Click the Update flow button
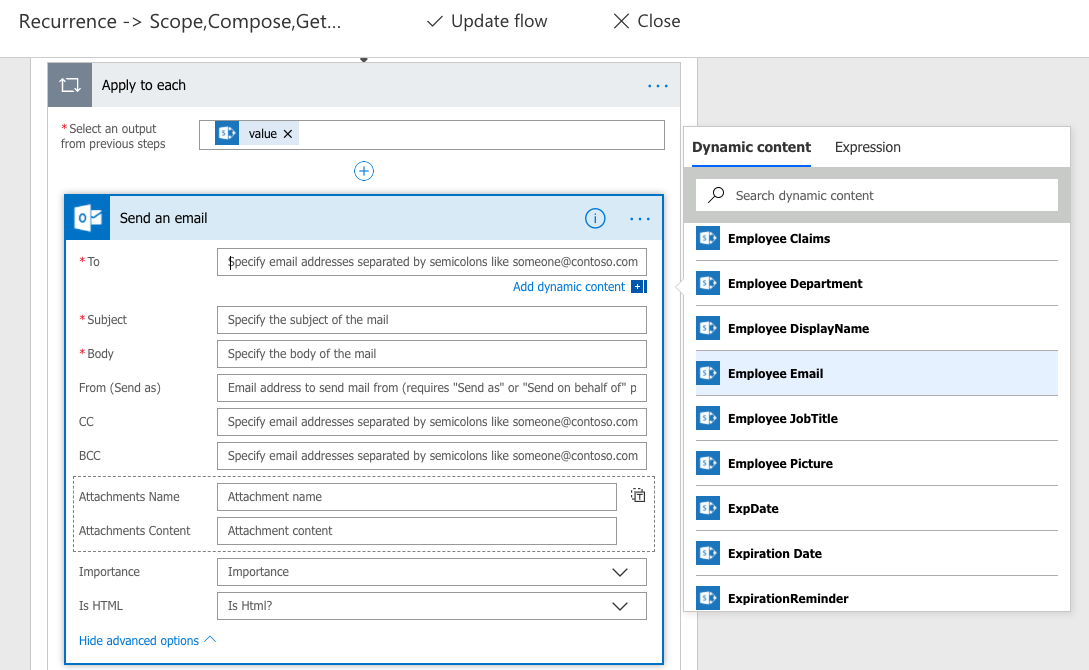This screenshot has width=1089, height=670. click(x=487, y=21)
